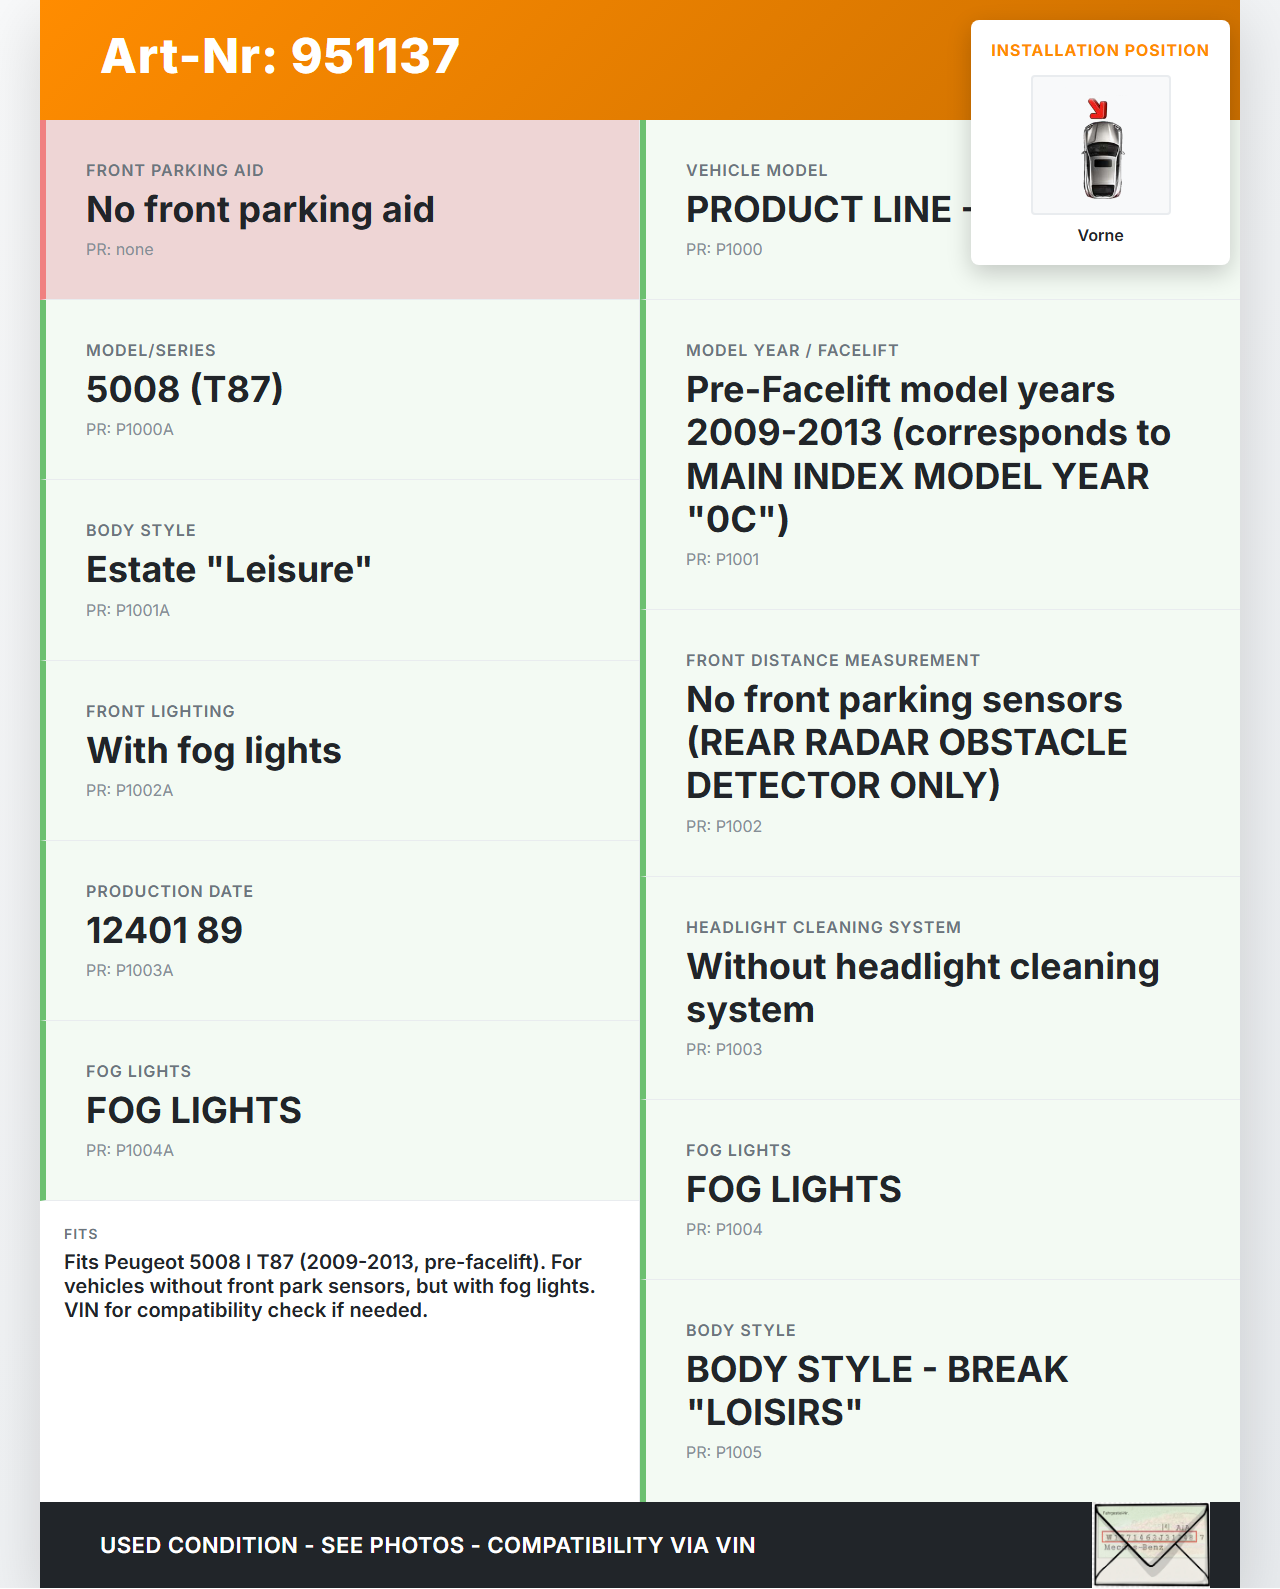The width and height of the screenshot is (1280, 1589).
Task: Click the USED CONDITION footer banner text
Action: pos(428,1545)
